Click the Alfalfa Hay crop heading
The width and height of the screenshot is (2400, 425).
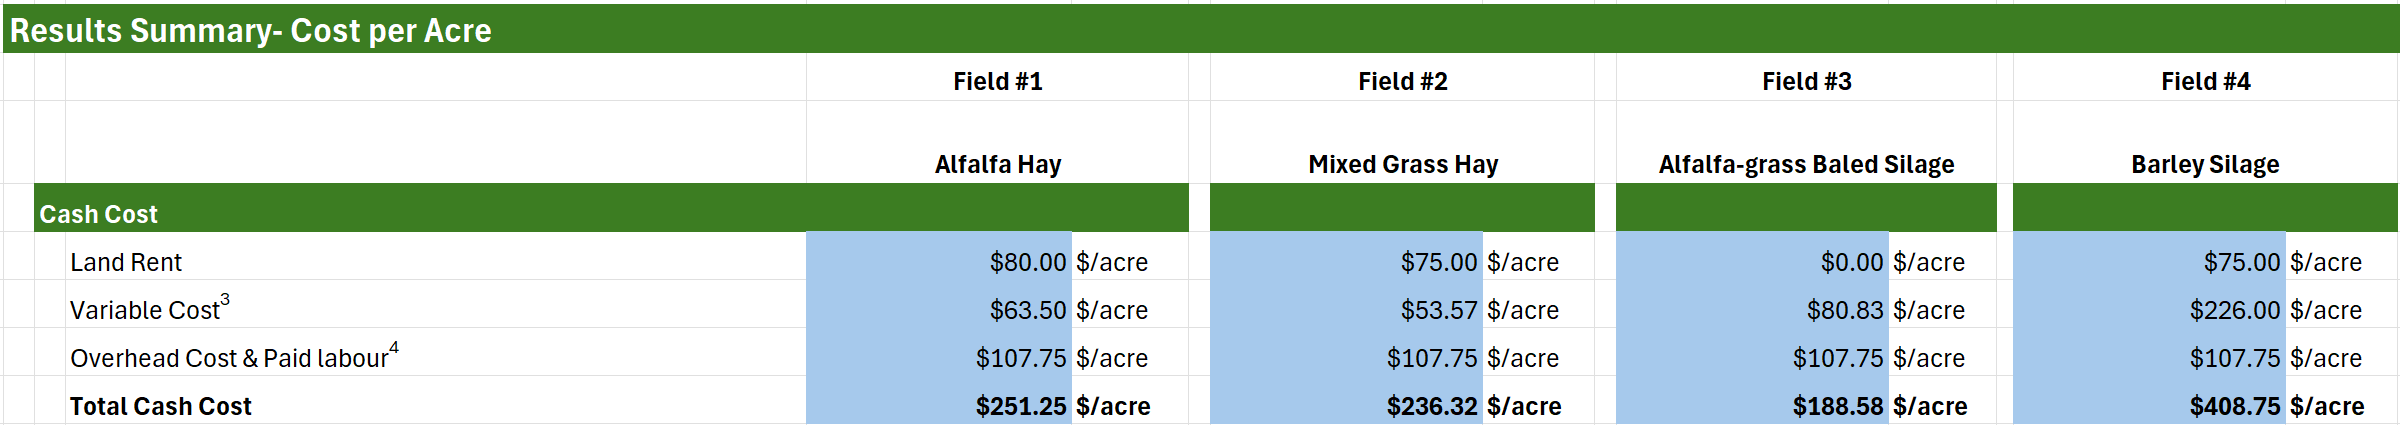[x=998, y=164]
